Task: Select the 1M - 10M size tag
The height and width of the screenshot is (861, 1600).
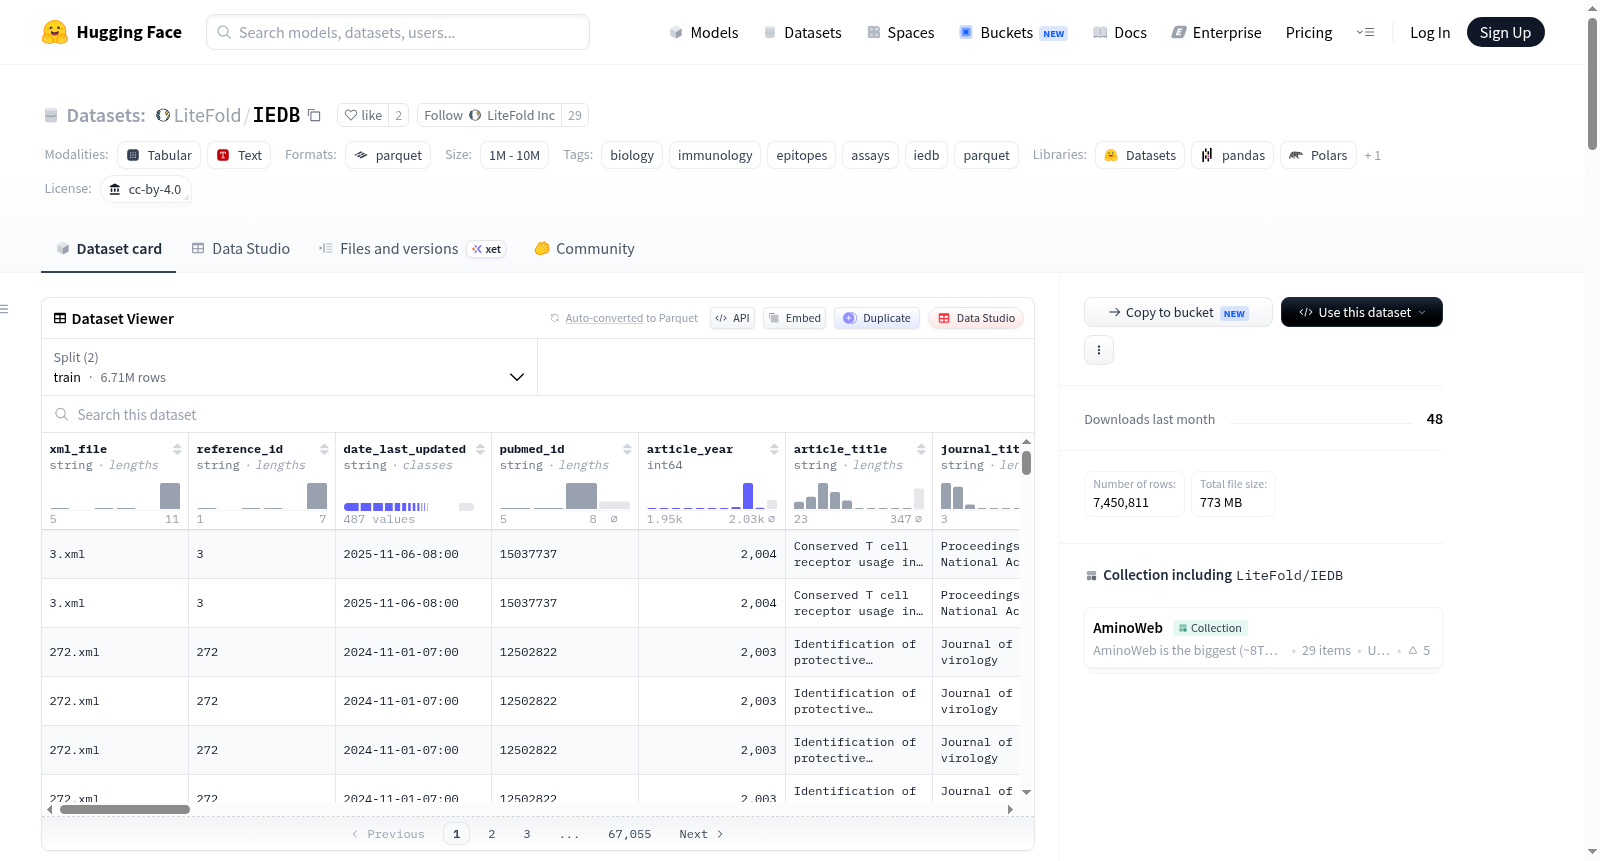Action: [x=515, y=155]
